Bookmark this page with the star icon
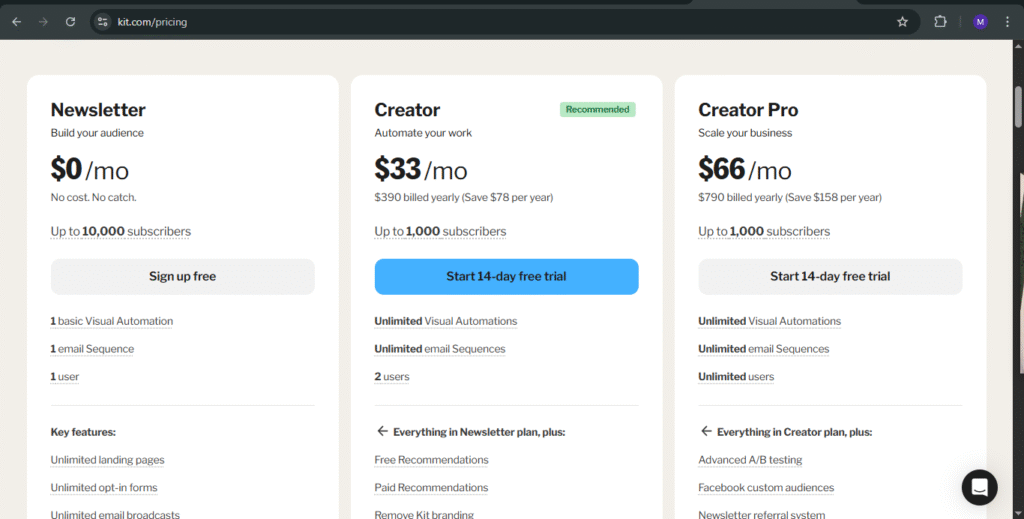 click(903, 22)
